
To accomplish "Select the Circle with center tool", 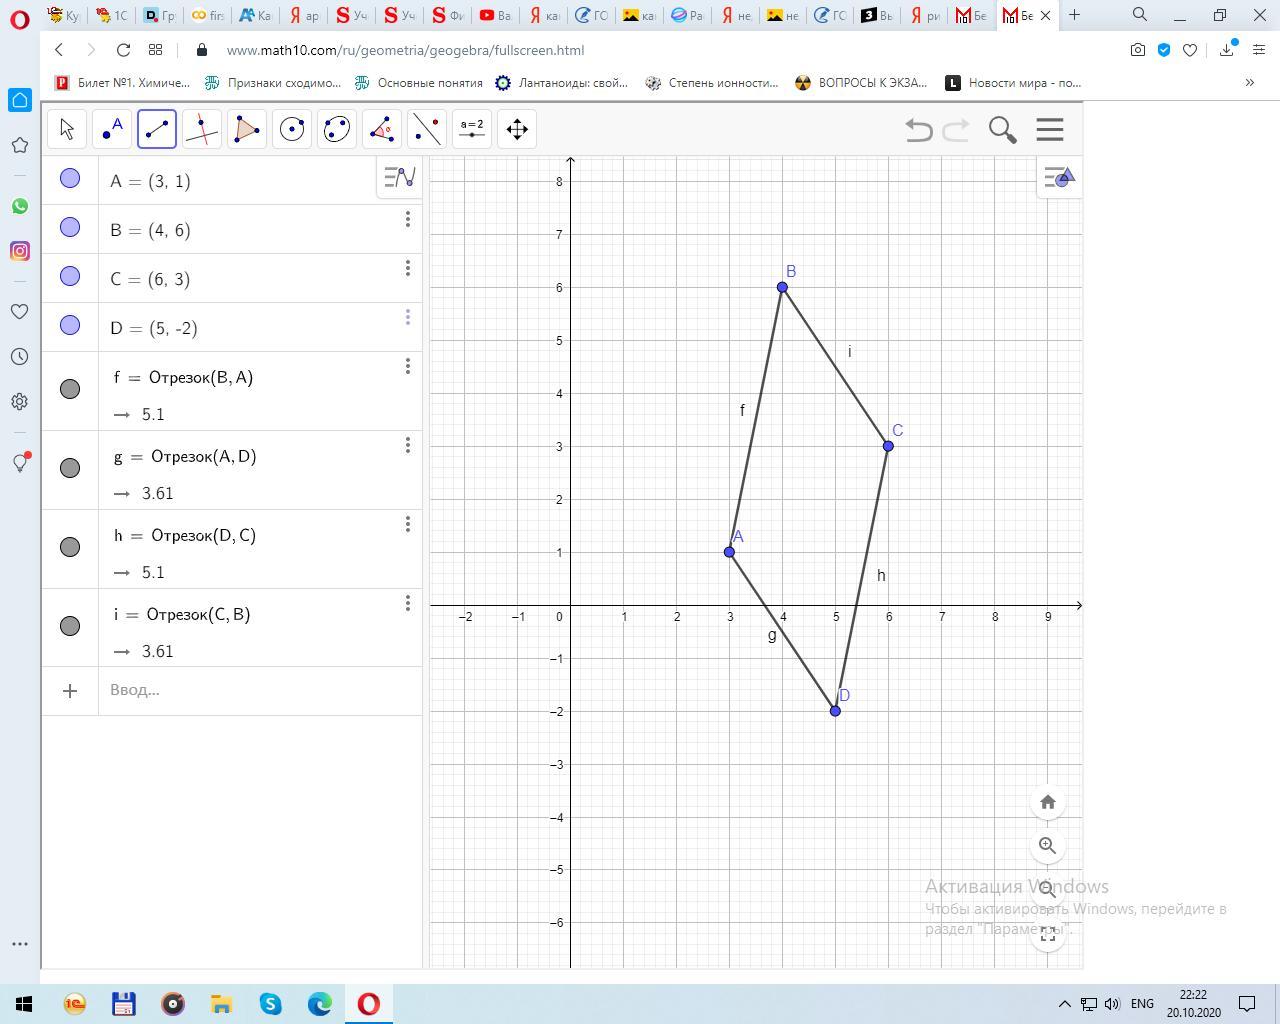I will [x=292, y=129].
